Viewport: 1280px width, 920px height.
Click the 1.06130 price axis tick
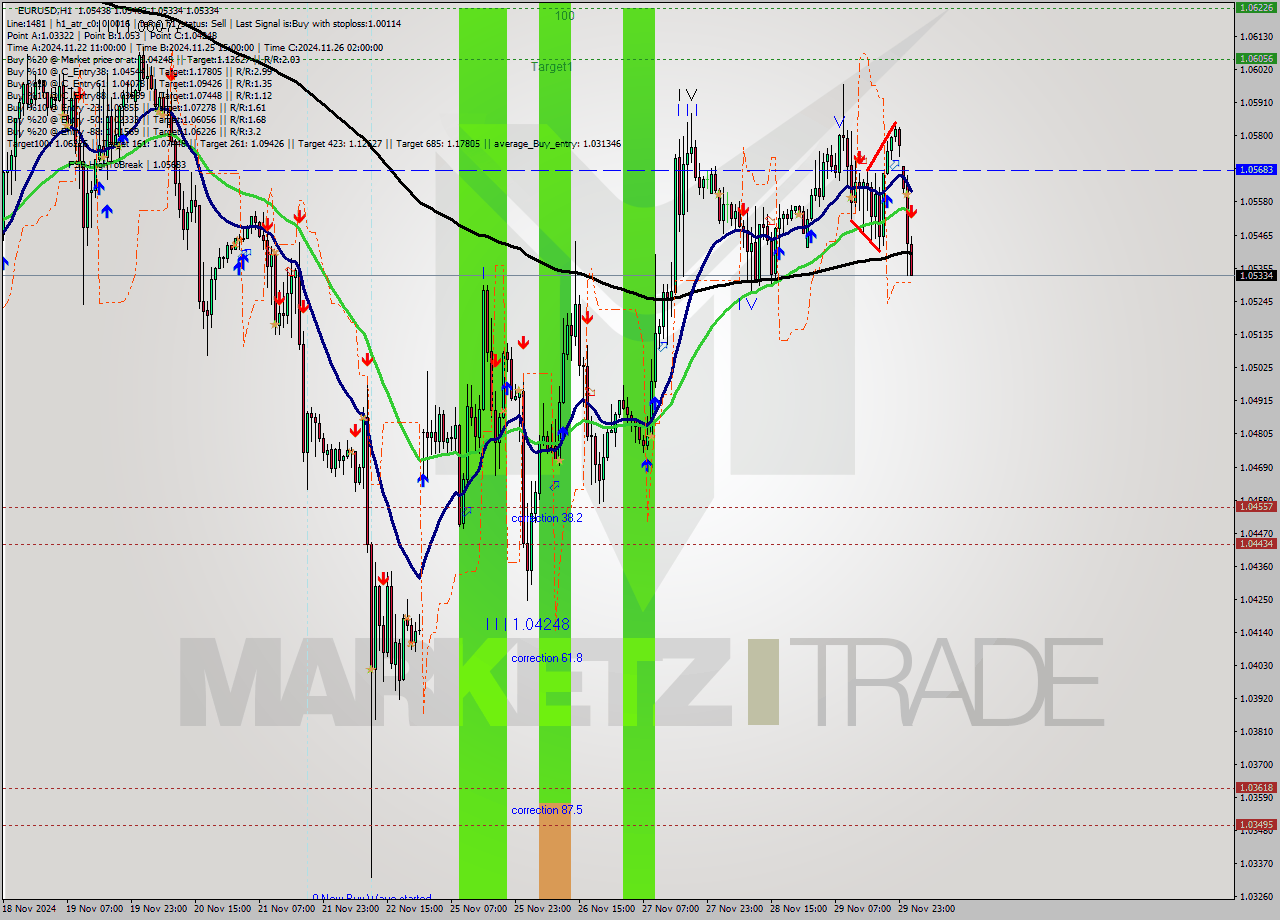[x=1256, y=36]
